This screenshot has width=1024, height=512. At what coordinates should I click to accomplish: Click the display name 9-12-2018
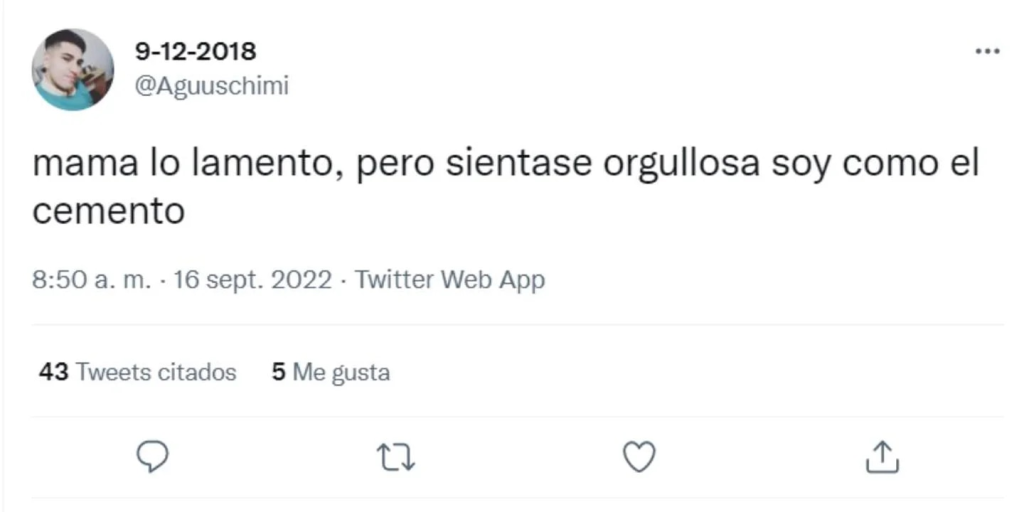coord(195,50)
